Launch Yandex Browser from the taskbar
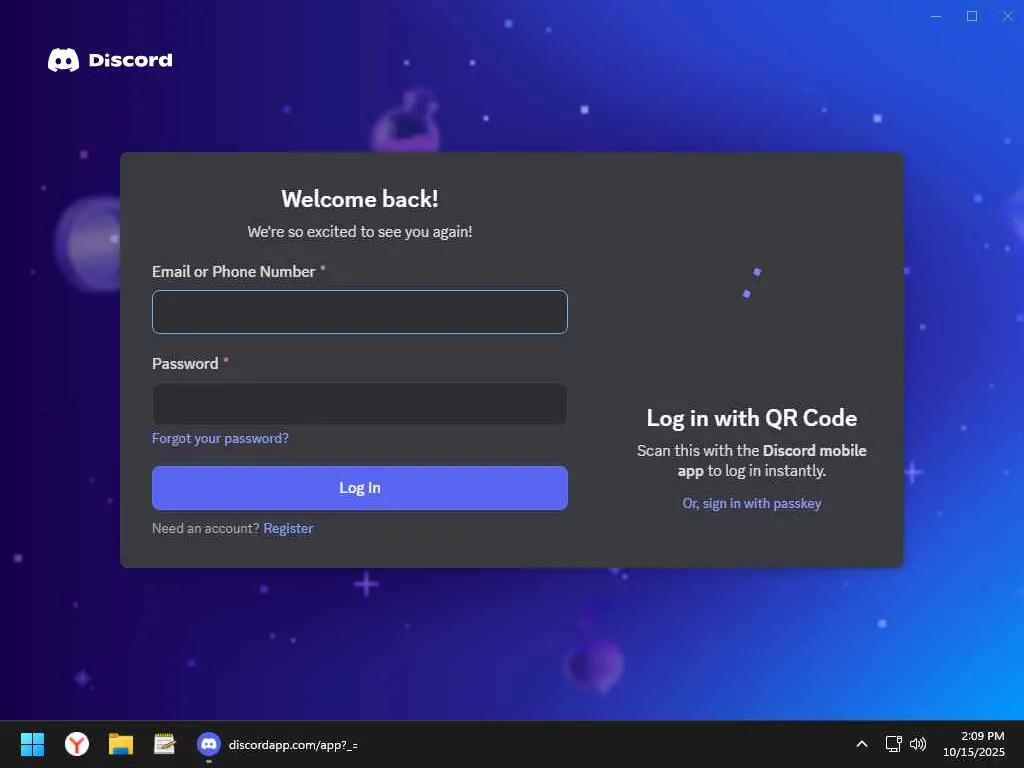Image resolution: width=1024 pixels, height=768 pixels. tap(76, 744)
